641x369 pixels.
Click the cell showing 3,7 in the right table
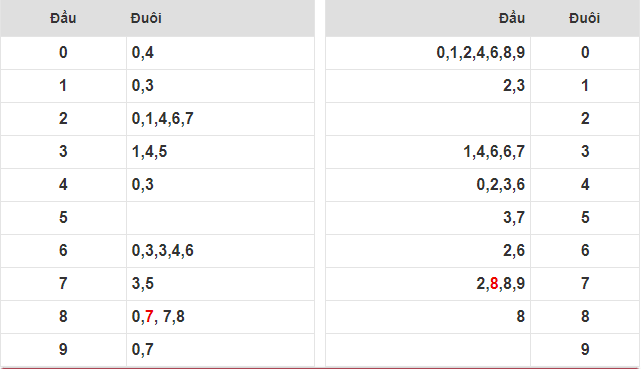(x=428, y=217)
